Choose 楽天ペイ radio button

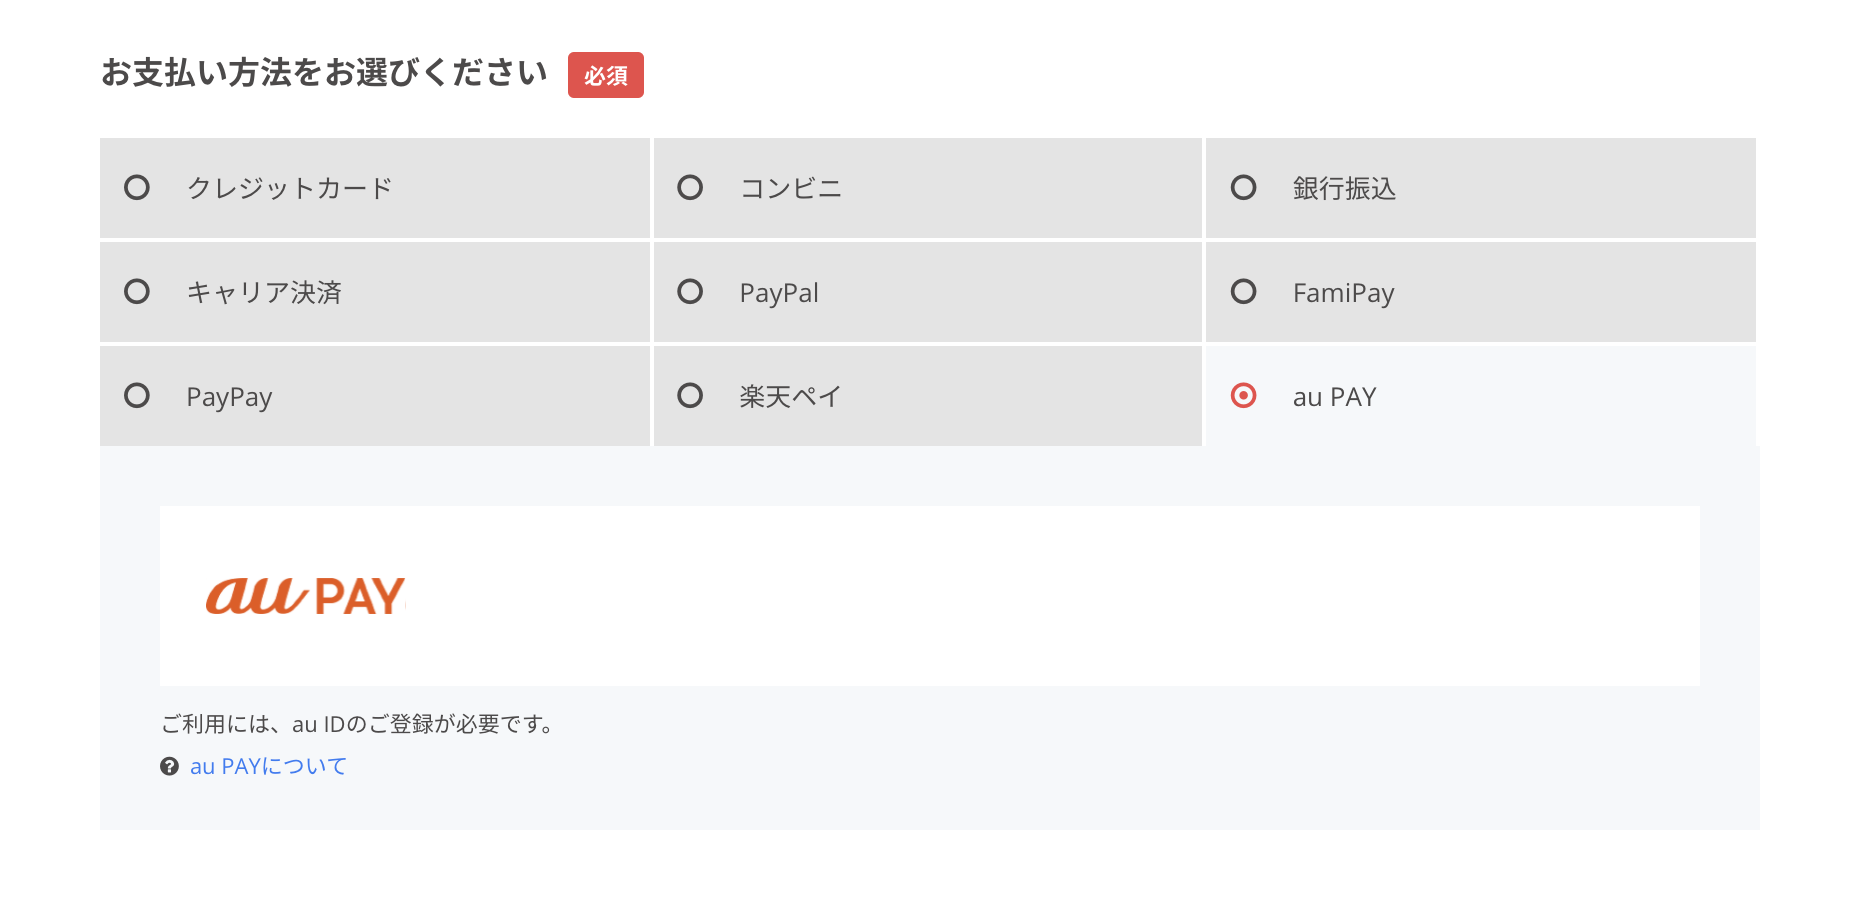click(690, 396)
